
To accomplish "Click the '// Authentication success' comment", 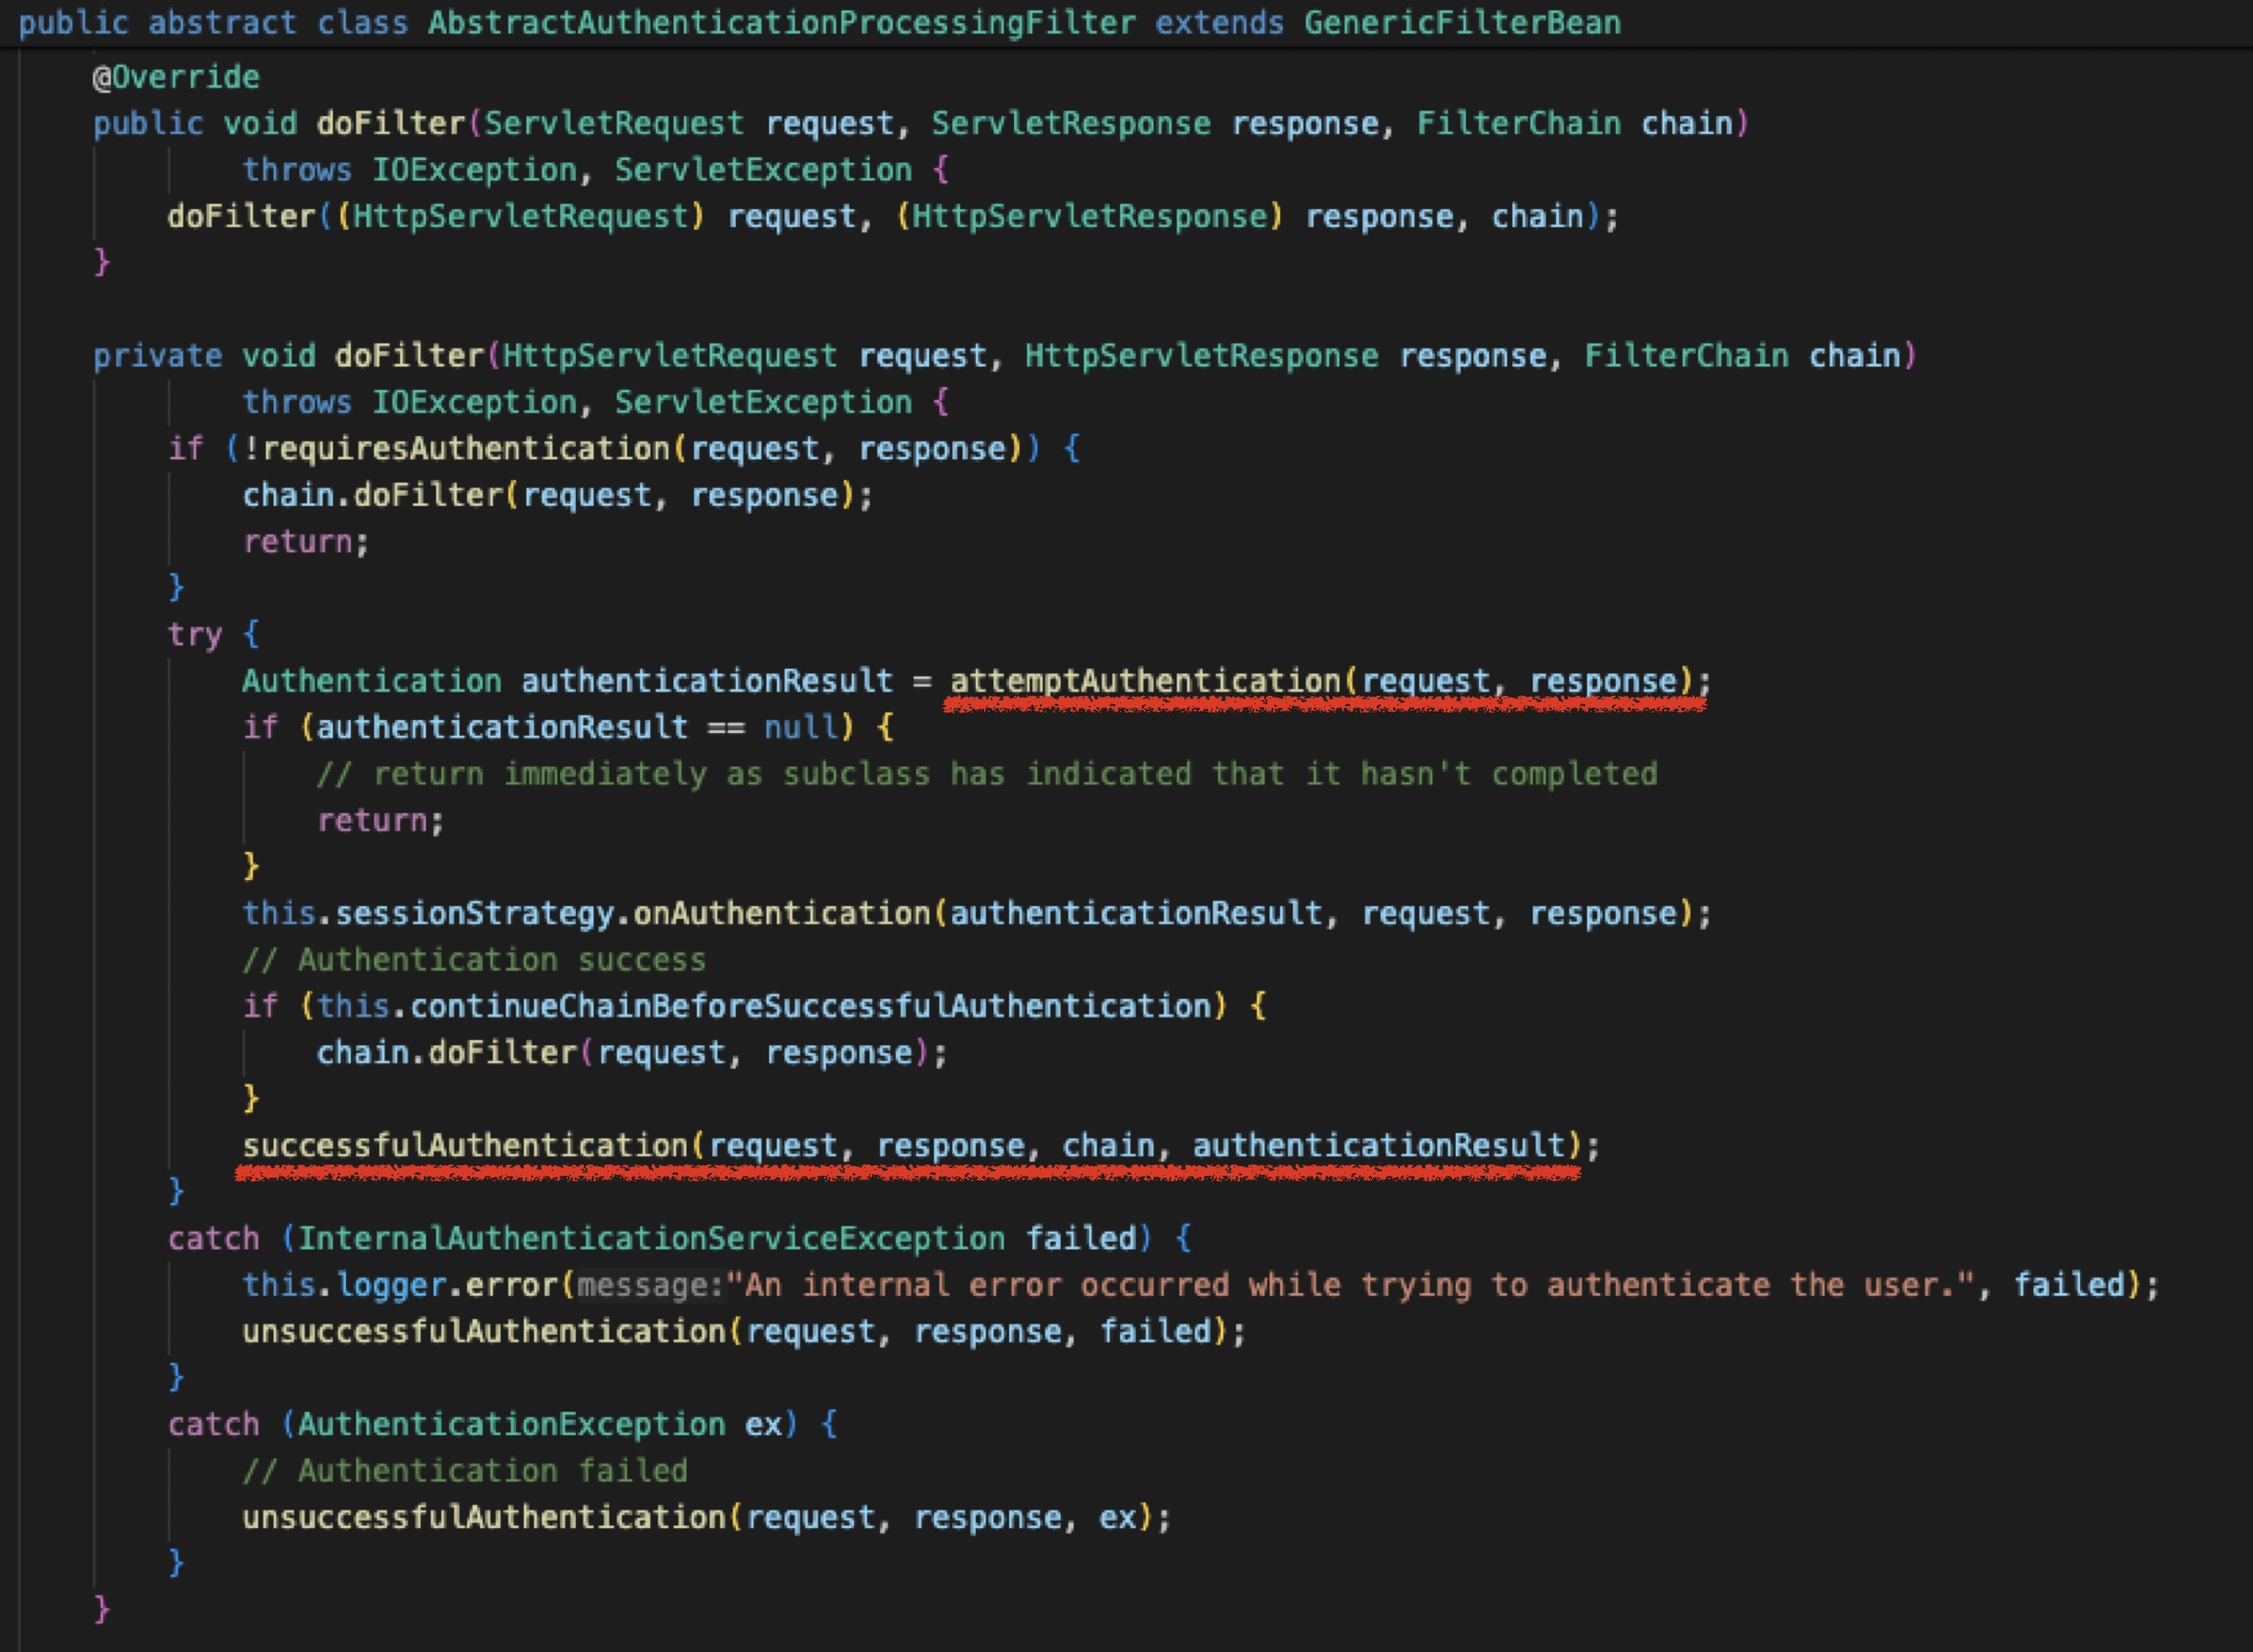I will click(x=474, y=959).
